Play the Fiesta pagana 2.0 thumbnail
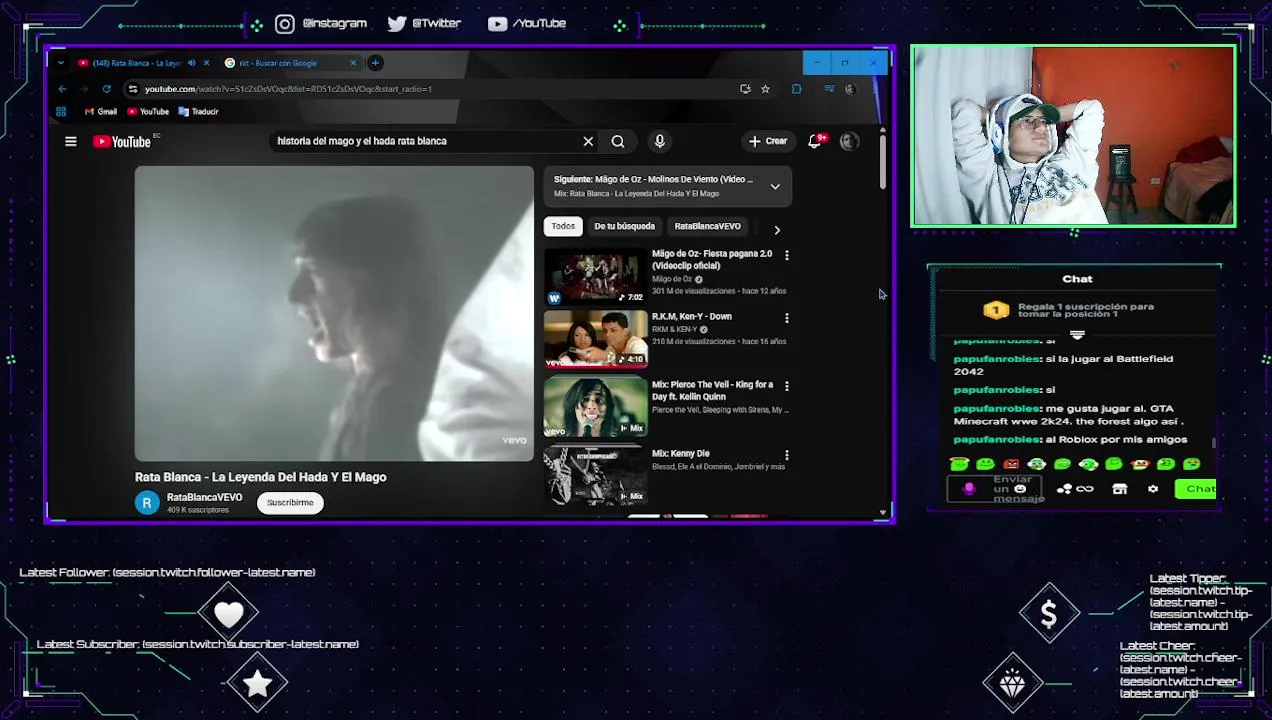The width and height of the screenshot is (1272, 720). pyautogui.click(x=595, y=275)
